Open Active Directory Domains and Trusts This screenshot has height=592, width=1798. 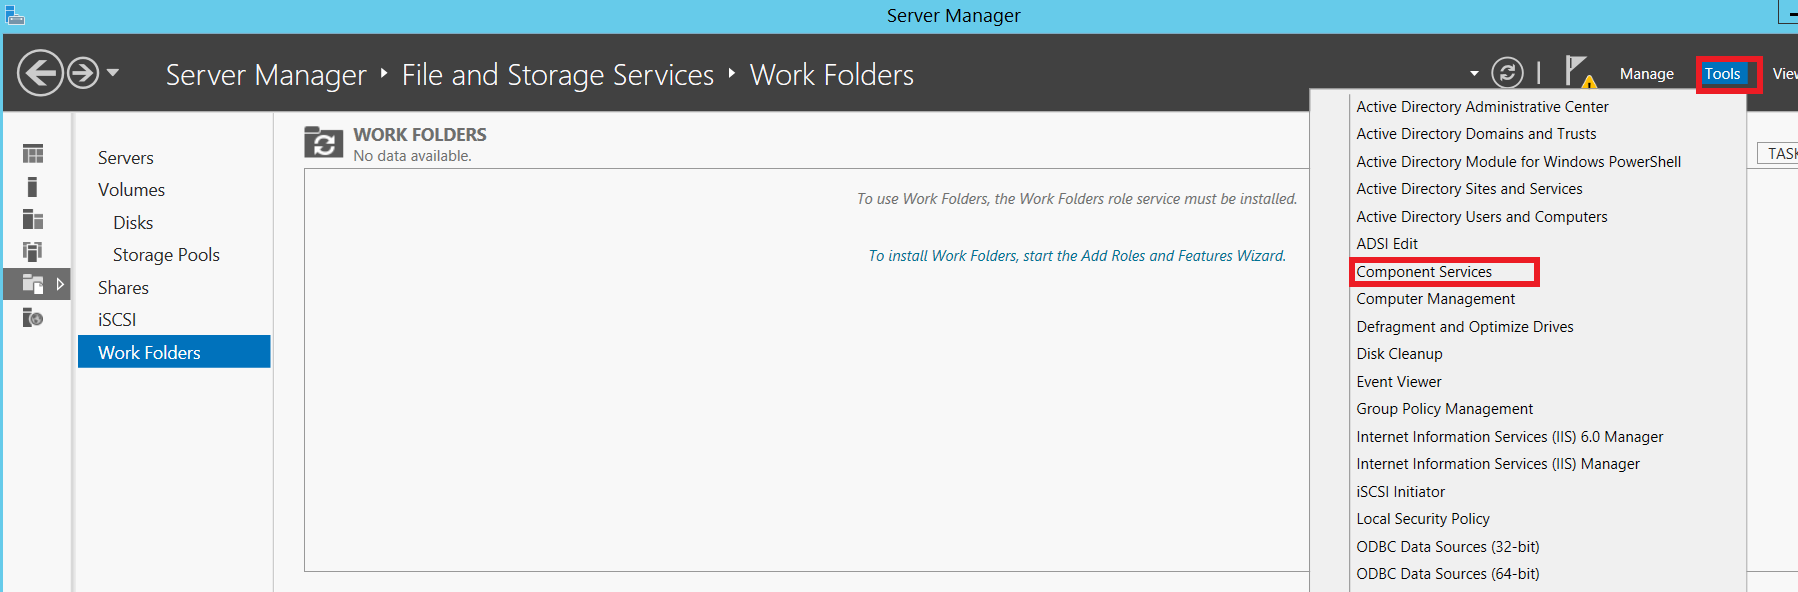pyautogui.click(x=1476, y=134)
